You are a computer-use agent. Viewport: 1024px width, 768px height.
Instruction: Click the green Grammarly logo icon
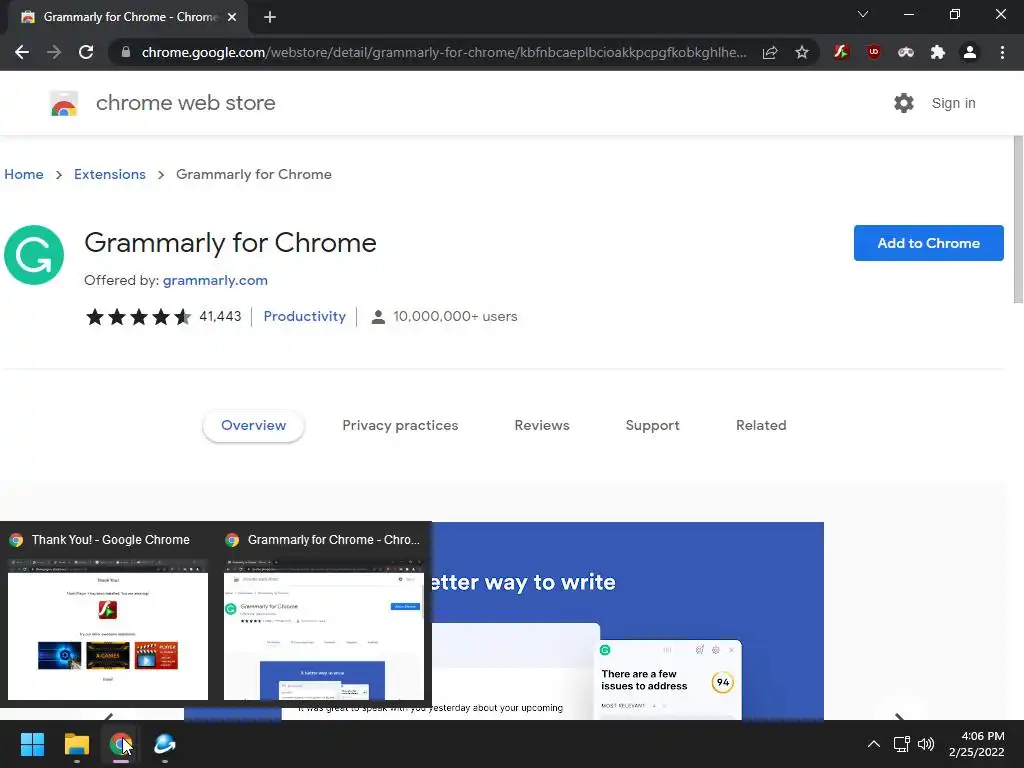[34, 255]
